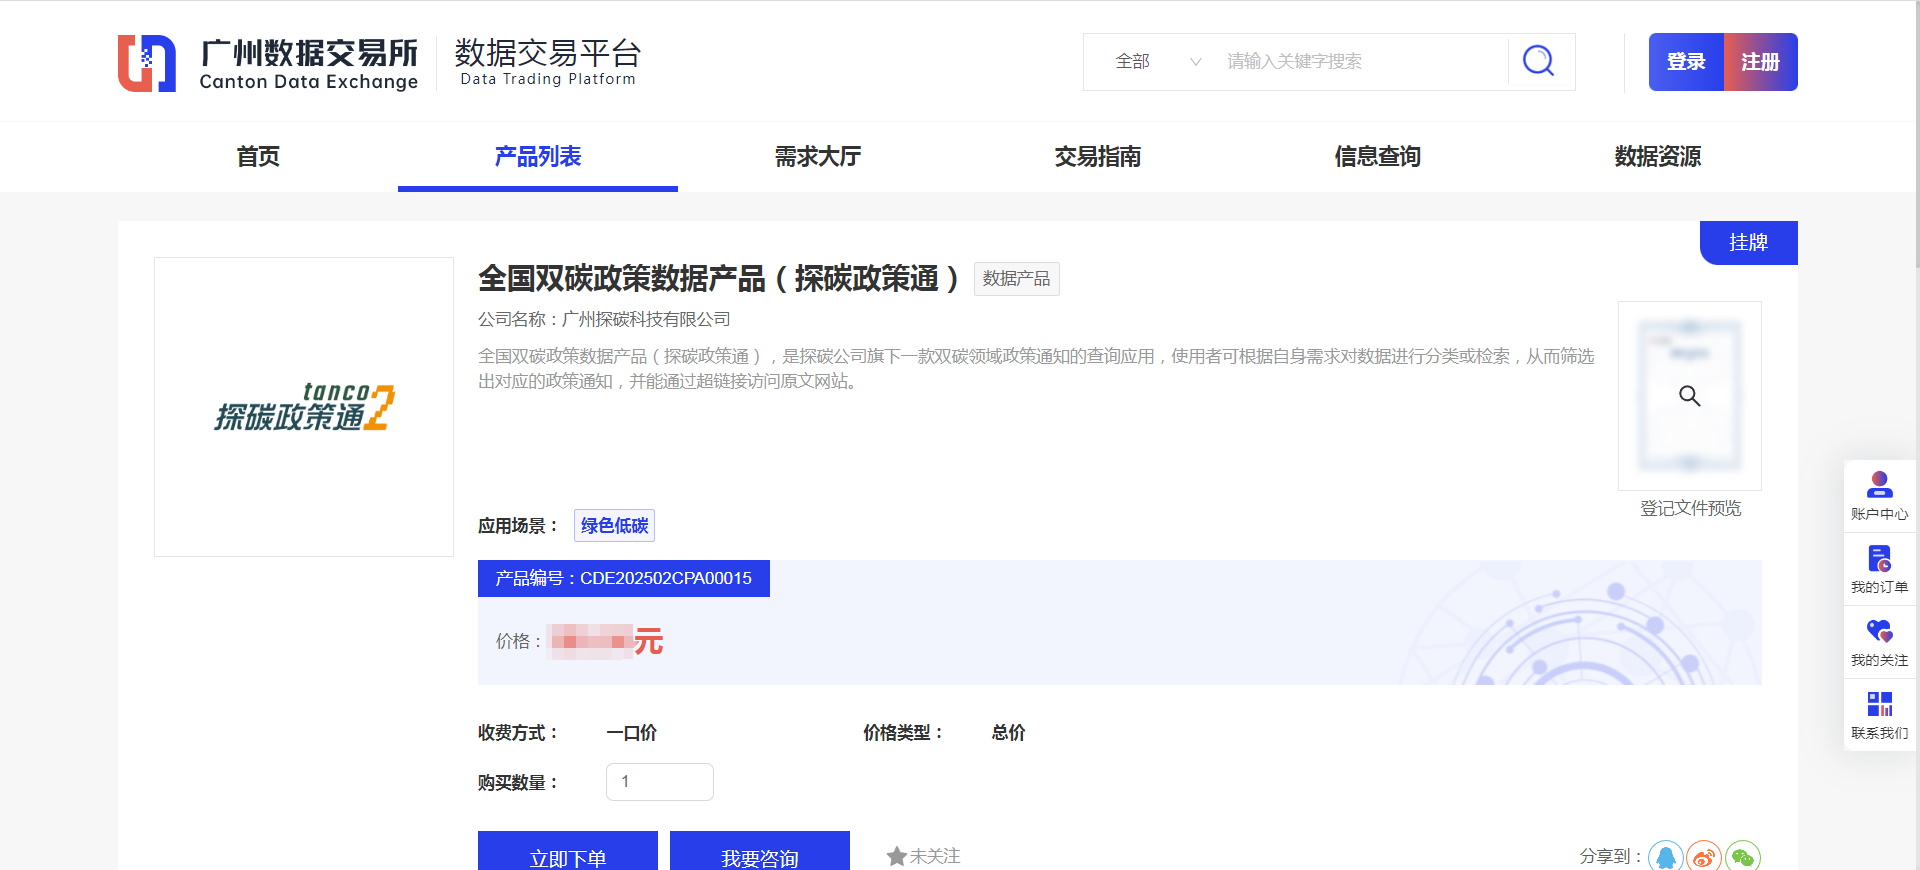Share to Weibo icon
The height and width of the screenshot is (870, 1920).
click(1704, 857)
